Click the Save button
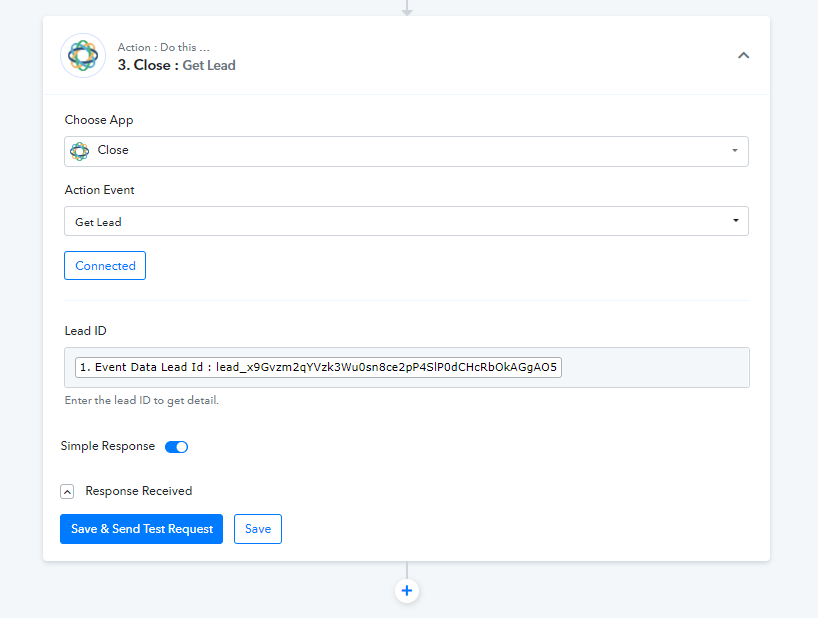 click(x=258, y=529)
